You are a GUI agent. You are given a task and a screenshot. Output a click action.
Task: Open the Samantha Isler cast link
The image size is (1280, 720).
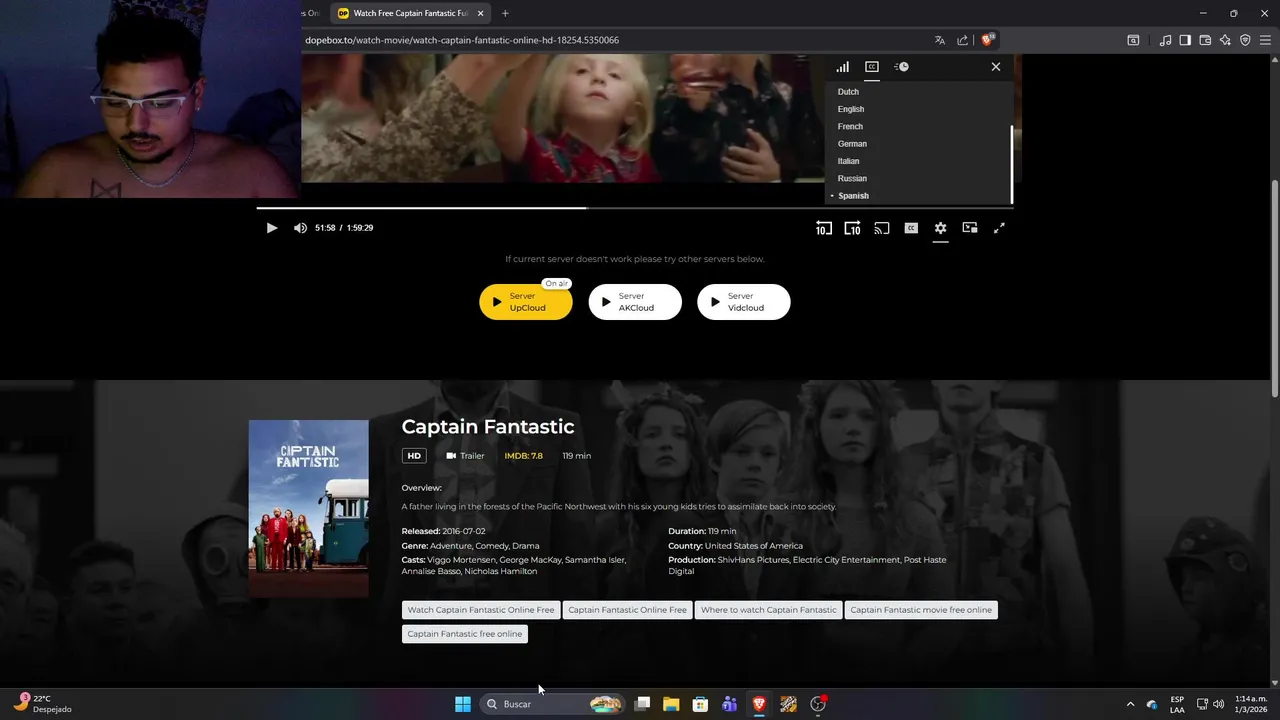595,560
